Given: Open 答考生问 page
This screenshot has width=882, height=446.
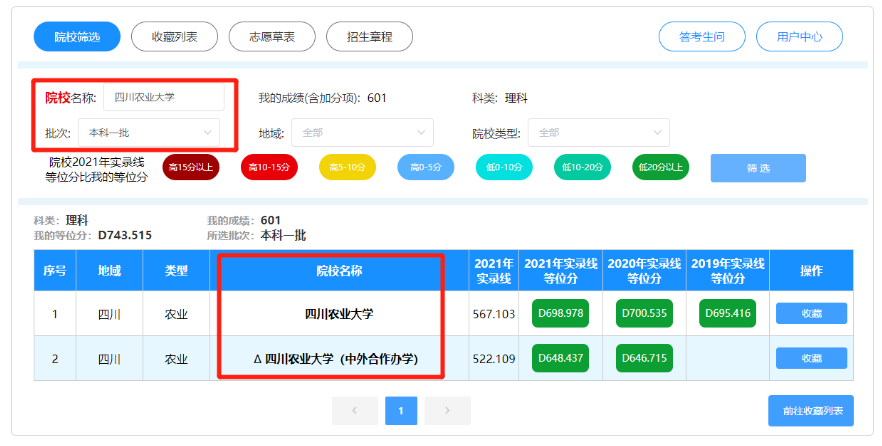Looking at the screenshot, I should 702,37.
